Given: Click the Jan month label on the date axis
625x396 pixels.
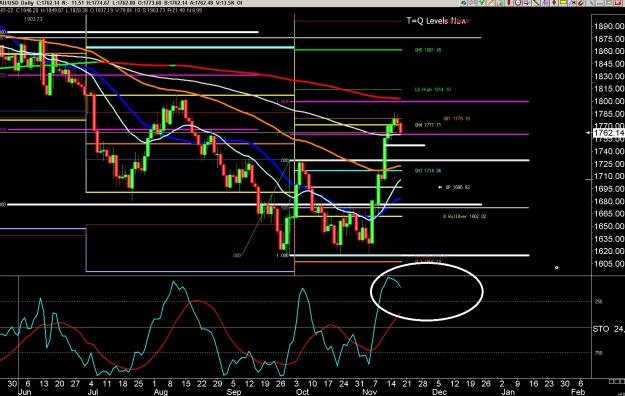Looking at the screenshot, I should click(x=508, y=392).
